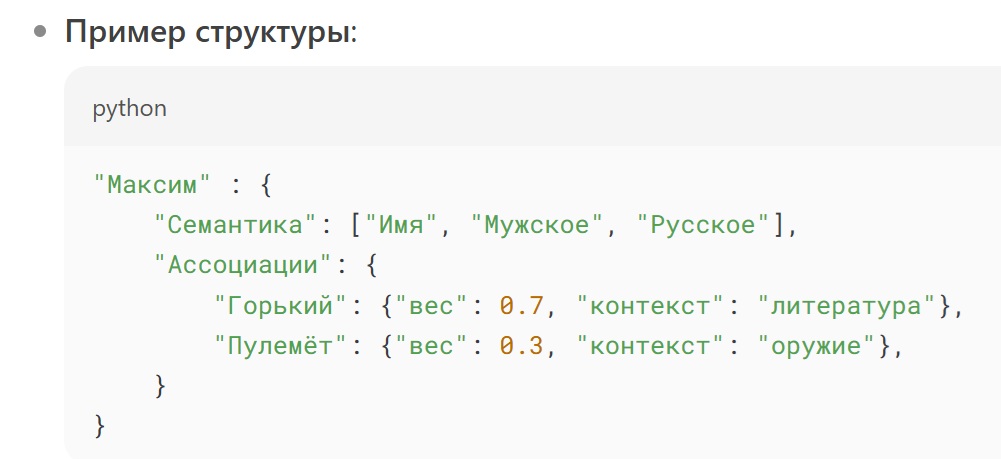Click the "Русское" string value
Image resolution: width=1001 pixels, height=459 pixels.
(705, 226)
